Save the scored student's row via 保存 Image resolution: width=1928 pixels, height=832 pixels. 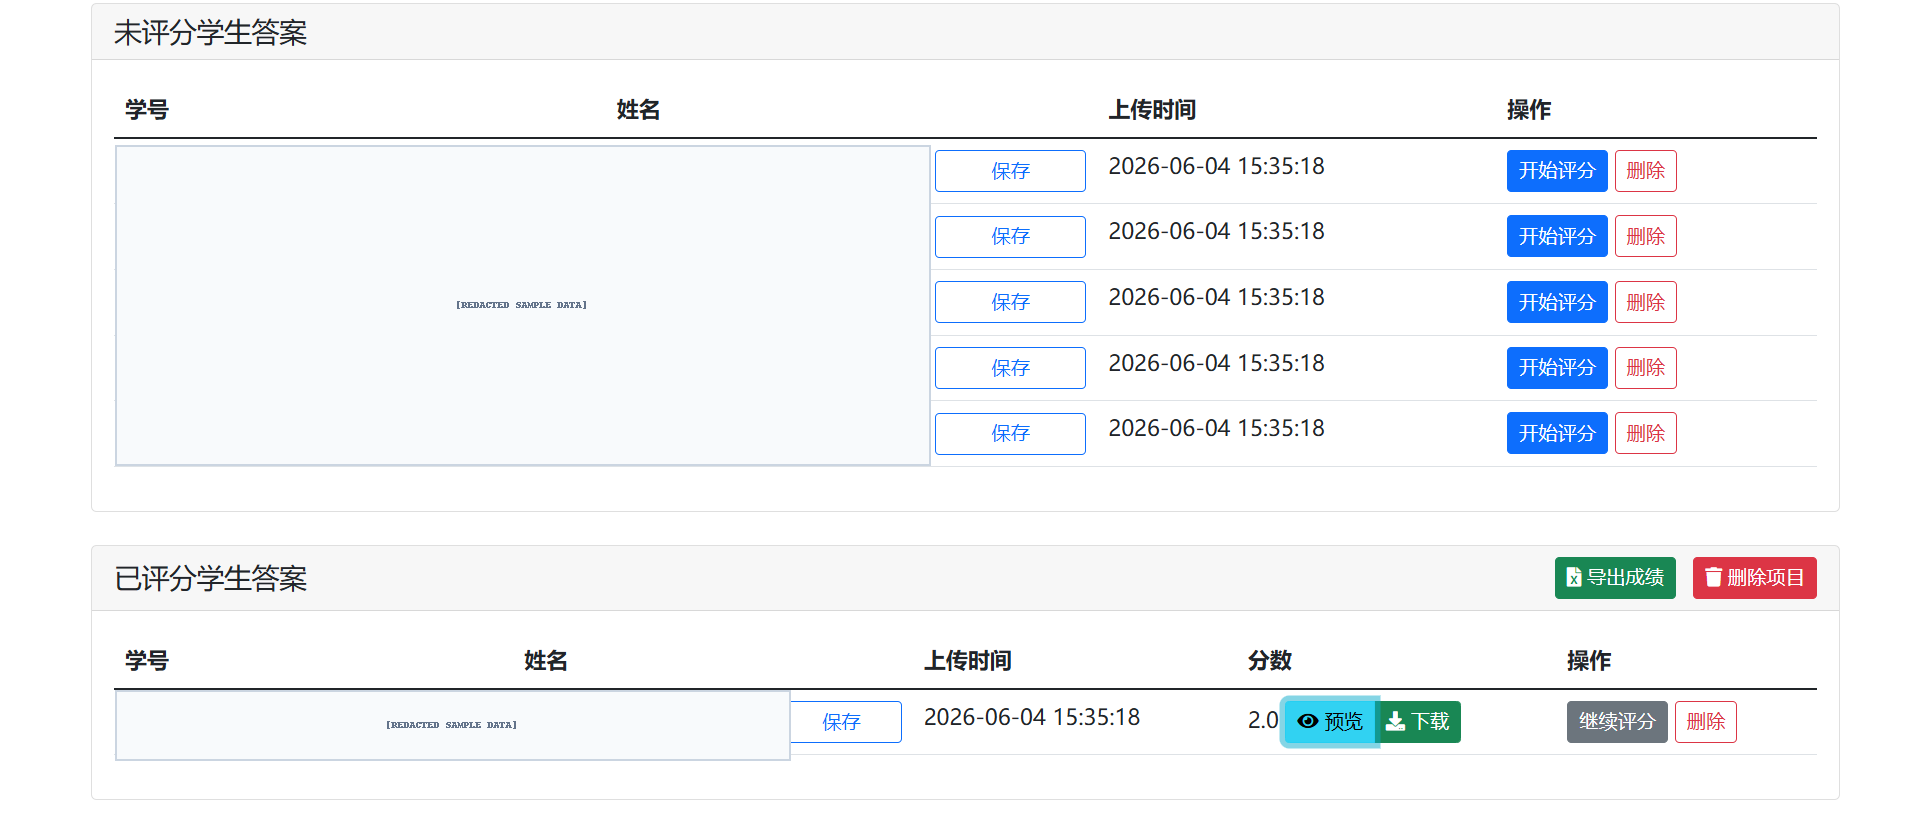click(846, 722)
